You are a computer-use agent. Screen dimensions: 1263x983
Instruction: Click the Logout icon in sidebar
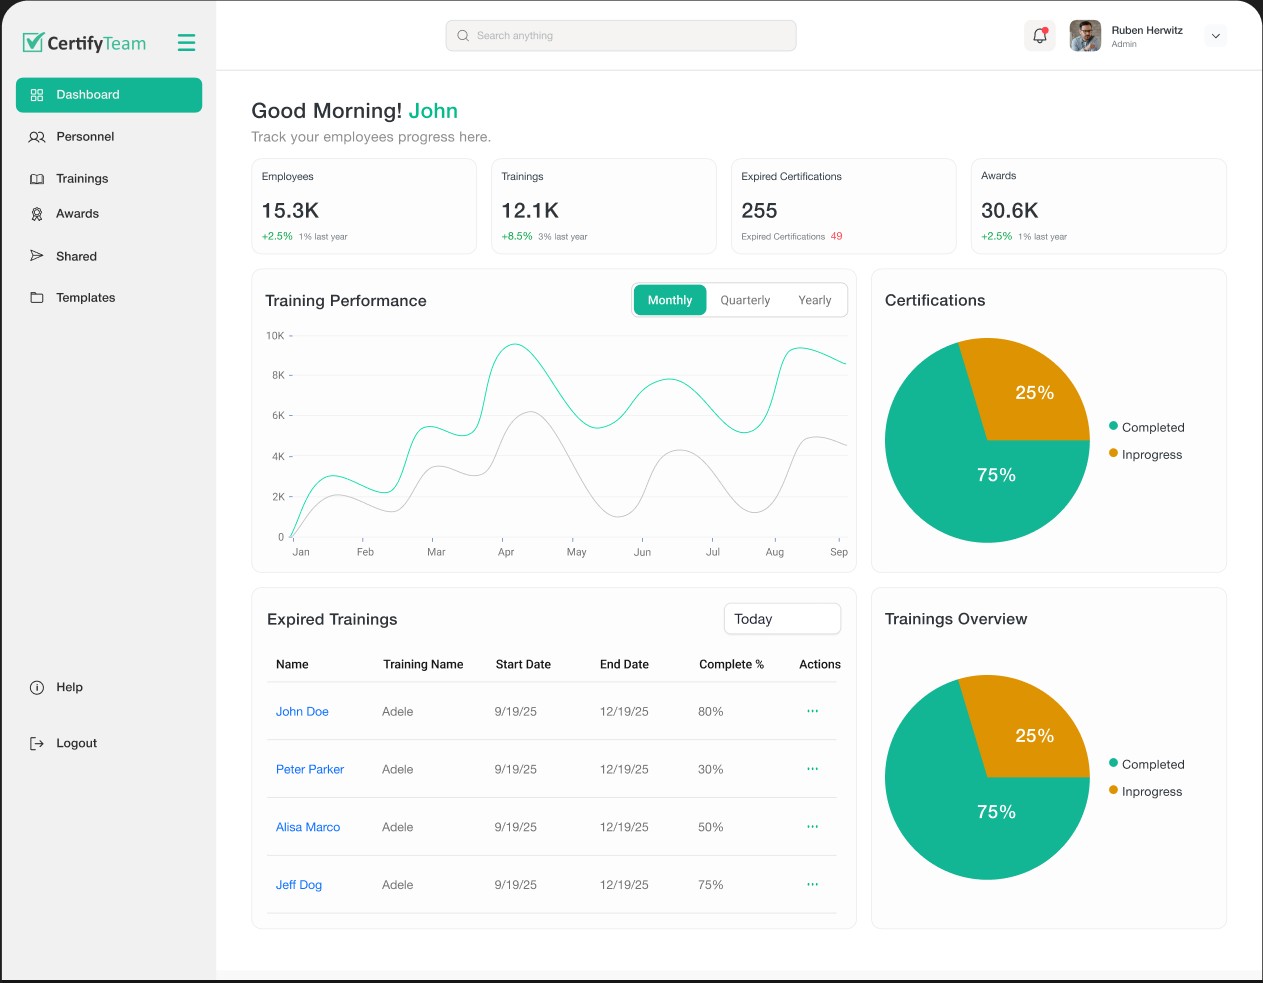pyautogui.click(x=37, y=743)
